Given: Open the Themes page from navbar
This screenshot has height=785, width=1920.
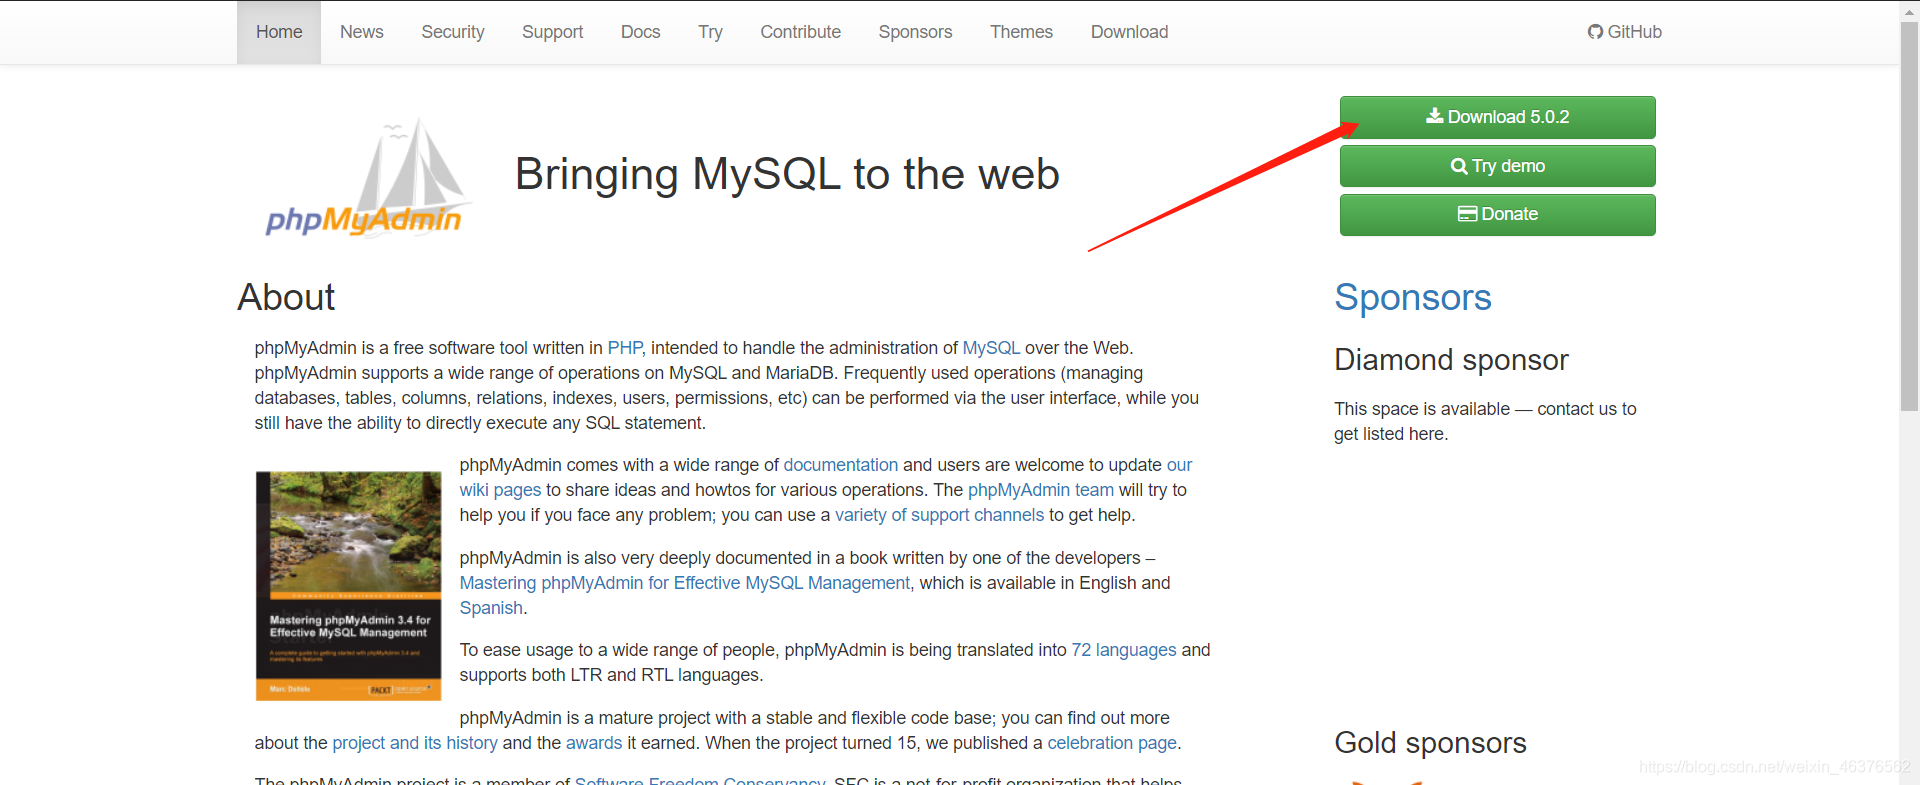Looking at the screenshot, I should click(1021, 32).
